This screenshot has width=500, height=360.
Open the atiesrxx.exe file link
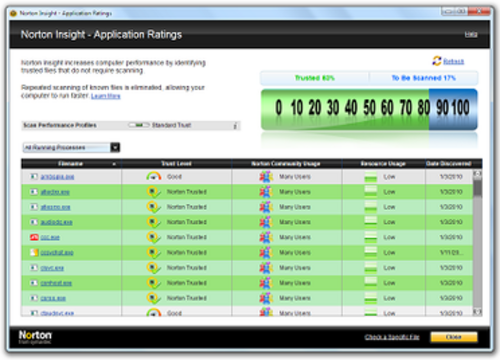[55, 207]
